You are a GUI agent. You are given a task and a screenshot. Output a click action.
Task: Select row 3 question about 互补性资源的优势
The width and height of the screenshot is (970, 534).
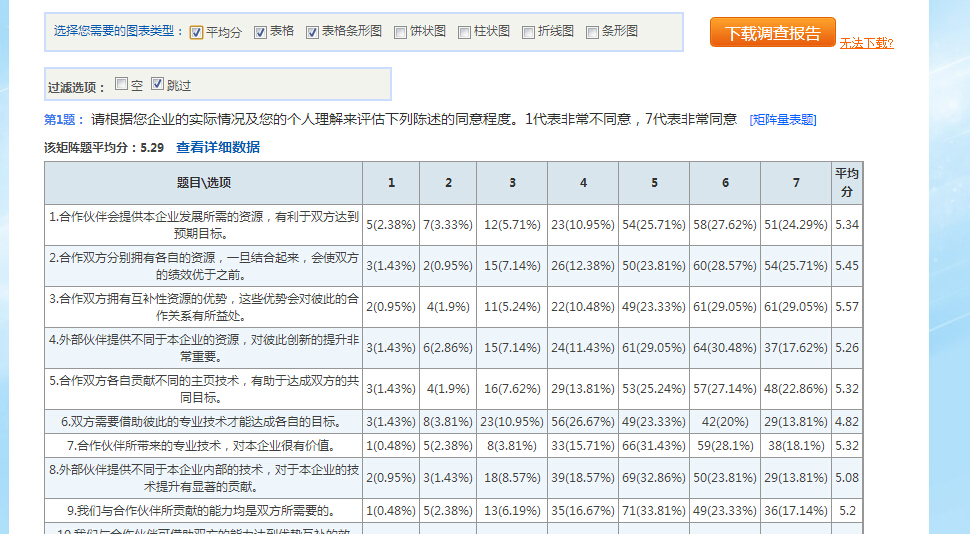204,307
